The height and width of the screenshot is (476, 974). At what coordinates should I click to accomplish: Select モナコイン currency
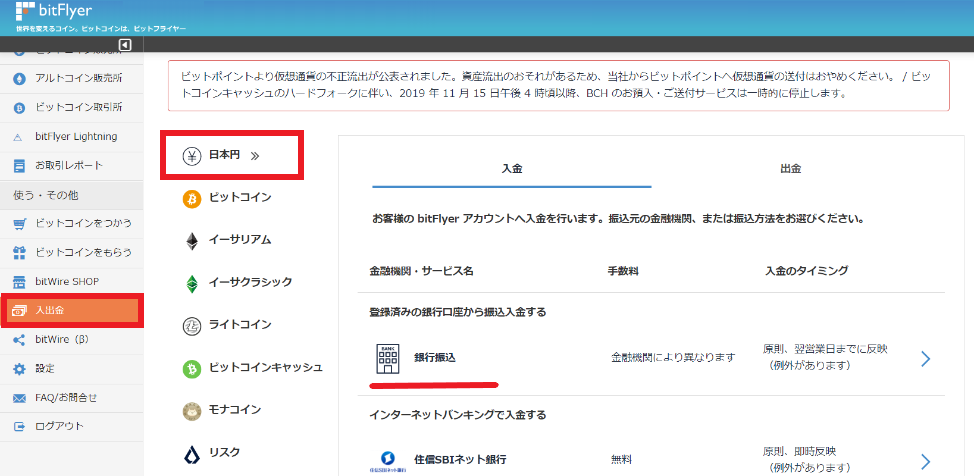[235, 410]
